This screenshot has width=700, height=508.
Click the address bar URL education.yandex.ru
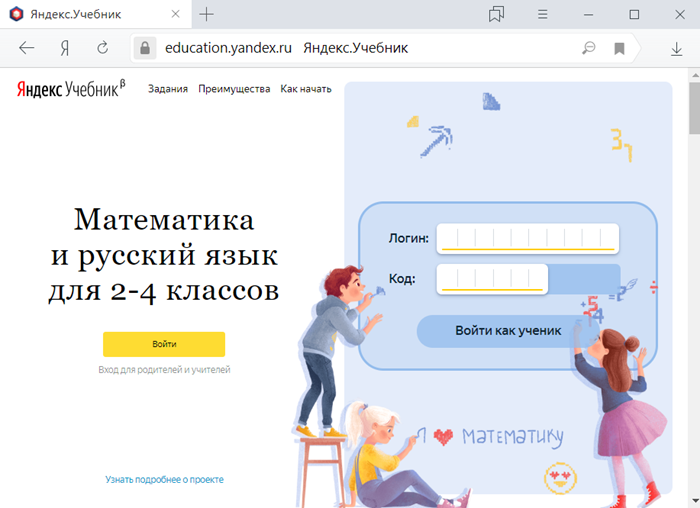[x=228, y=48]
